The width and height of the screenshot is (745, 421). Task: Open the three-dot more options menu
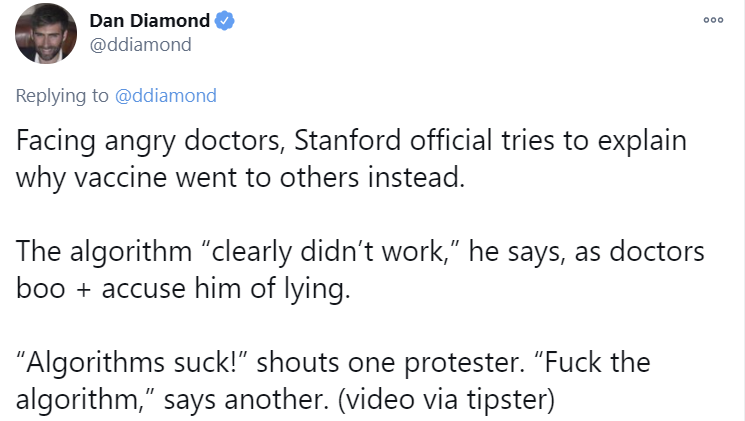coord(713,20)
